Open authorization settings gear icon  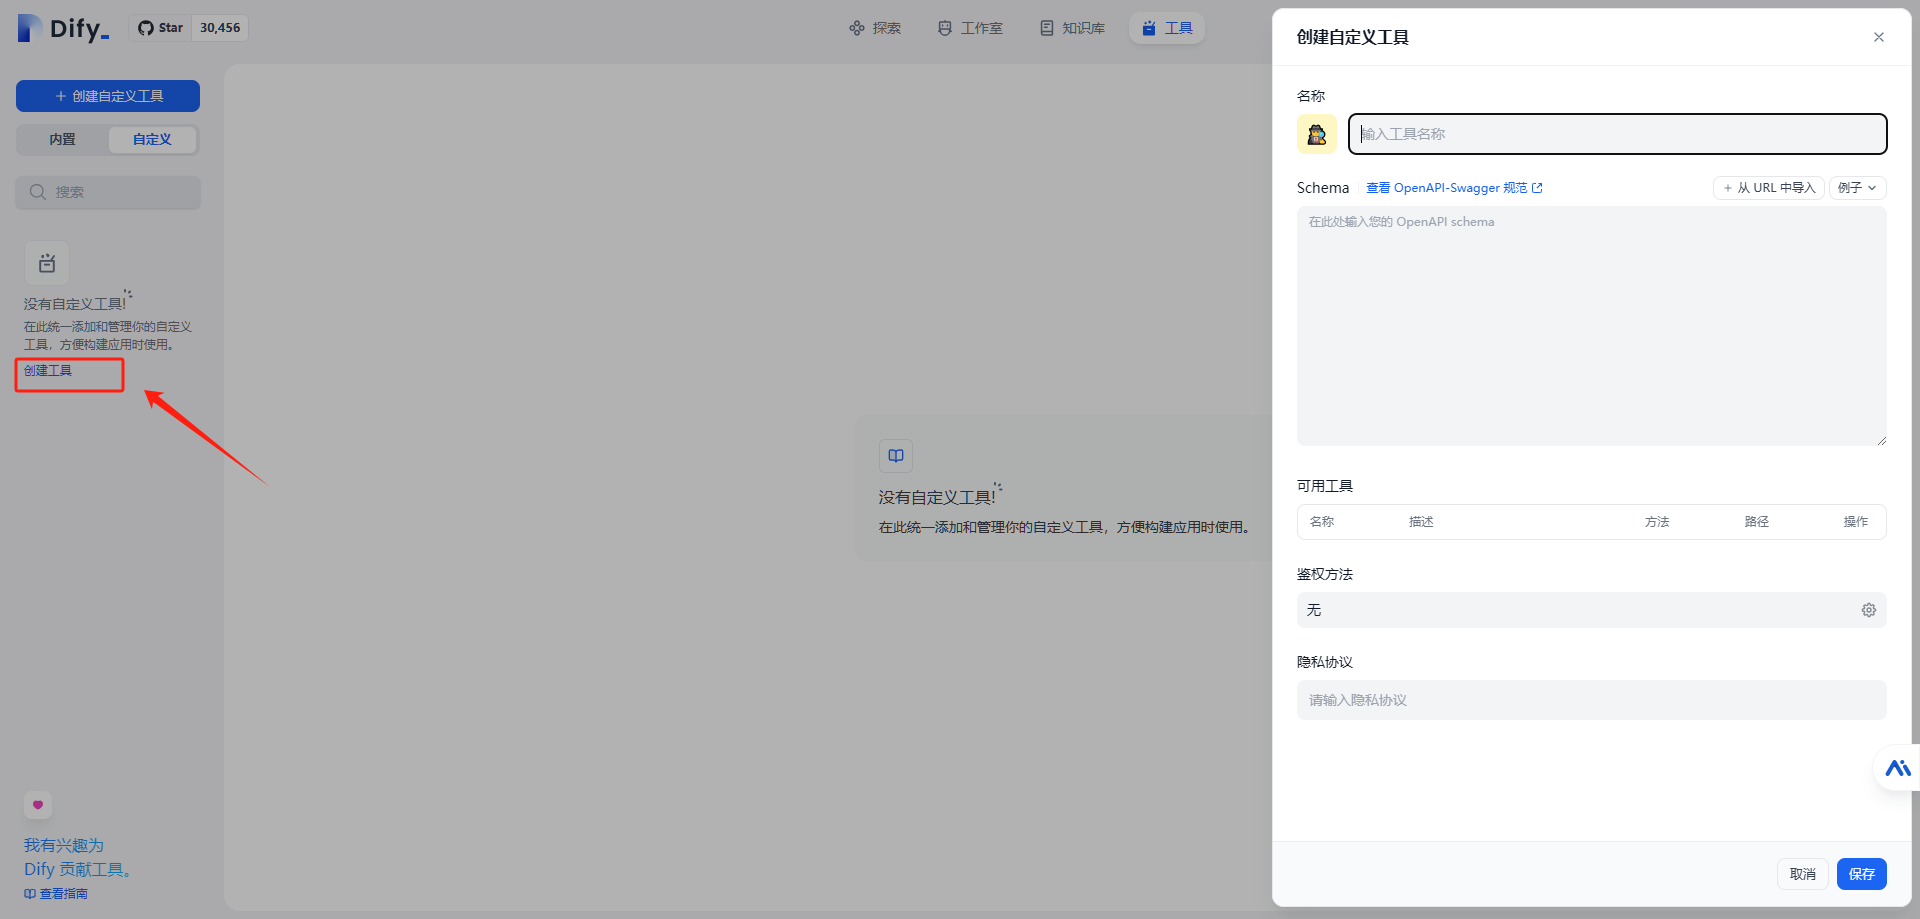(x=1868, y=610)
